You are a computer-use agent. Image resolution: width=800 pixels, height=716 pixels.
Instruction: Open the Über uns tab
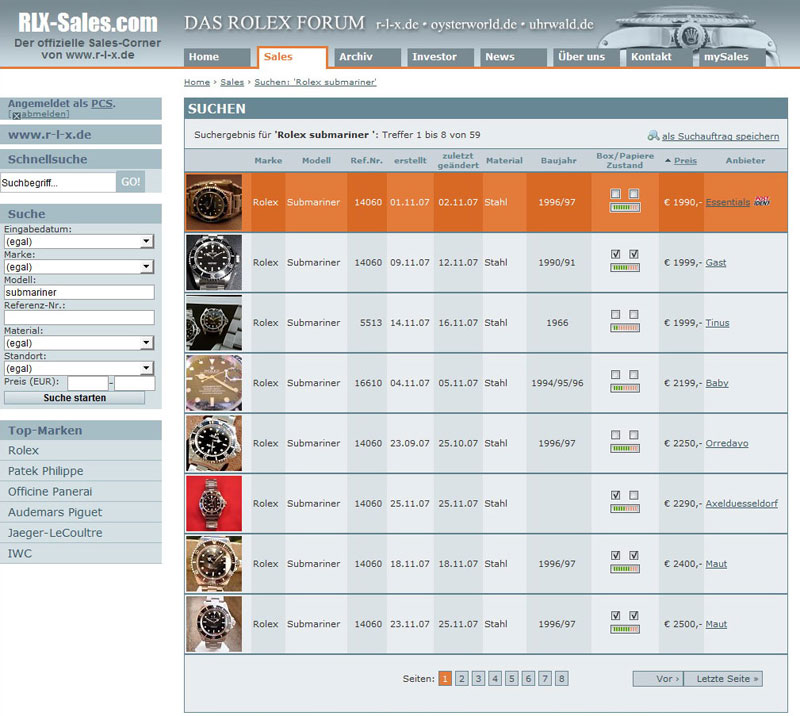click(x=586, y=57)
